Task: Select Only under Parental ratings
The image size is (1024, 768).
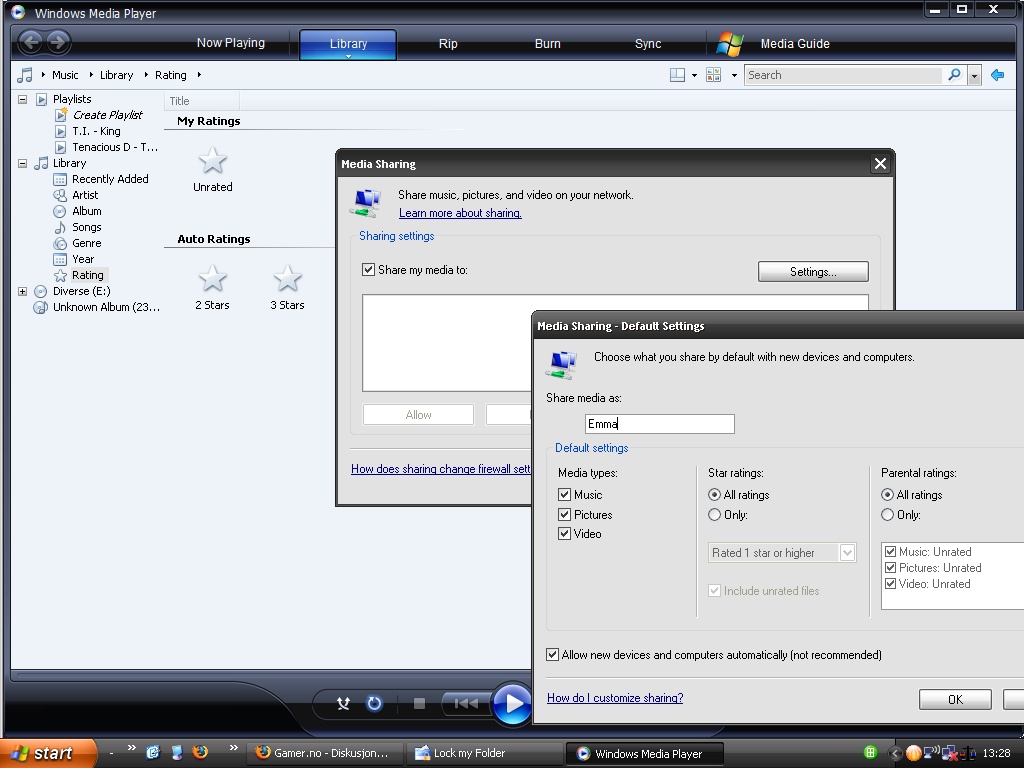Action: pyautogui.click(x=888, y=515)
